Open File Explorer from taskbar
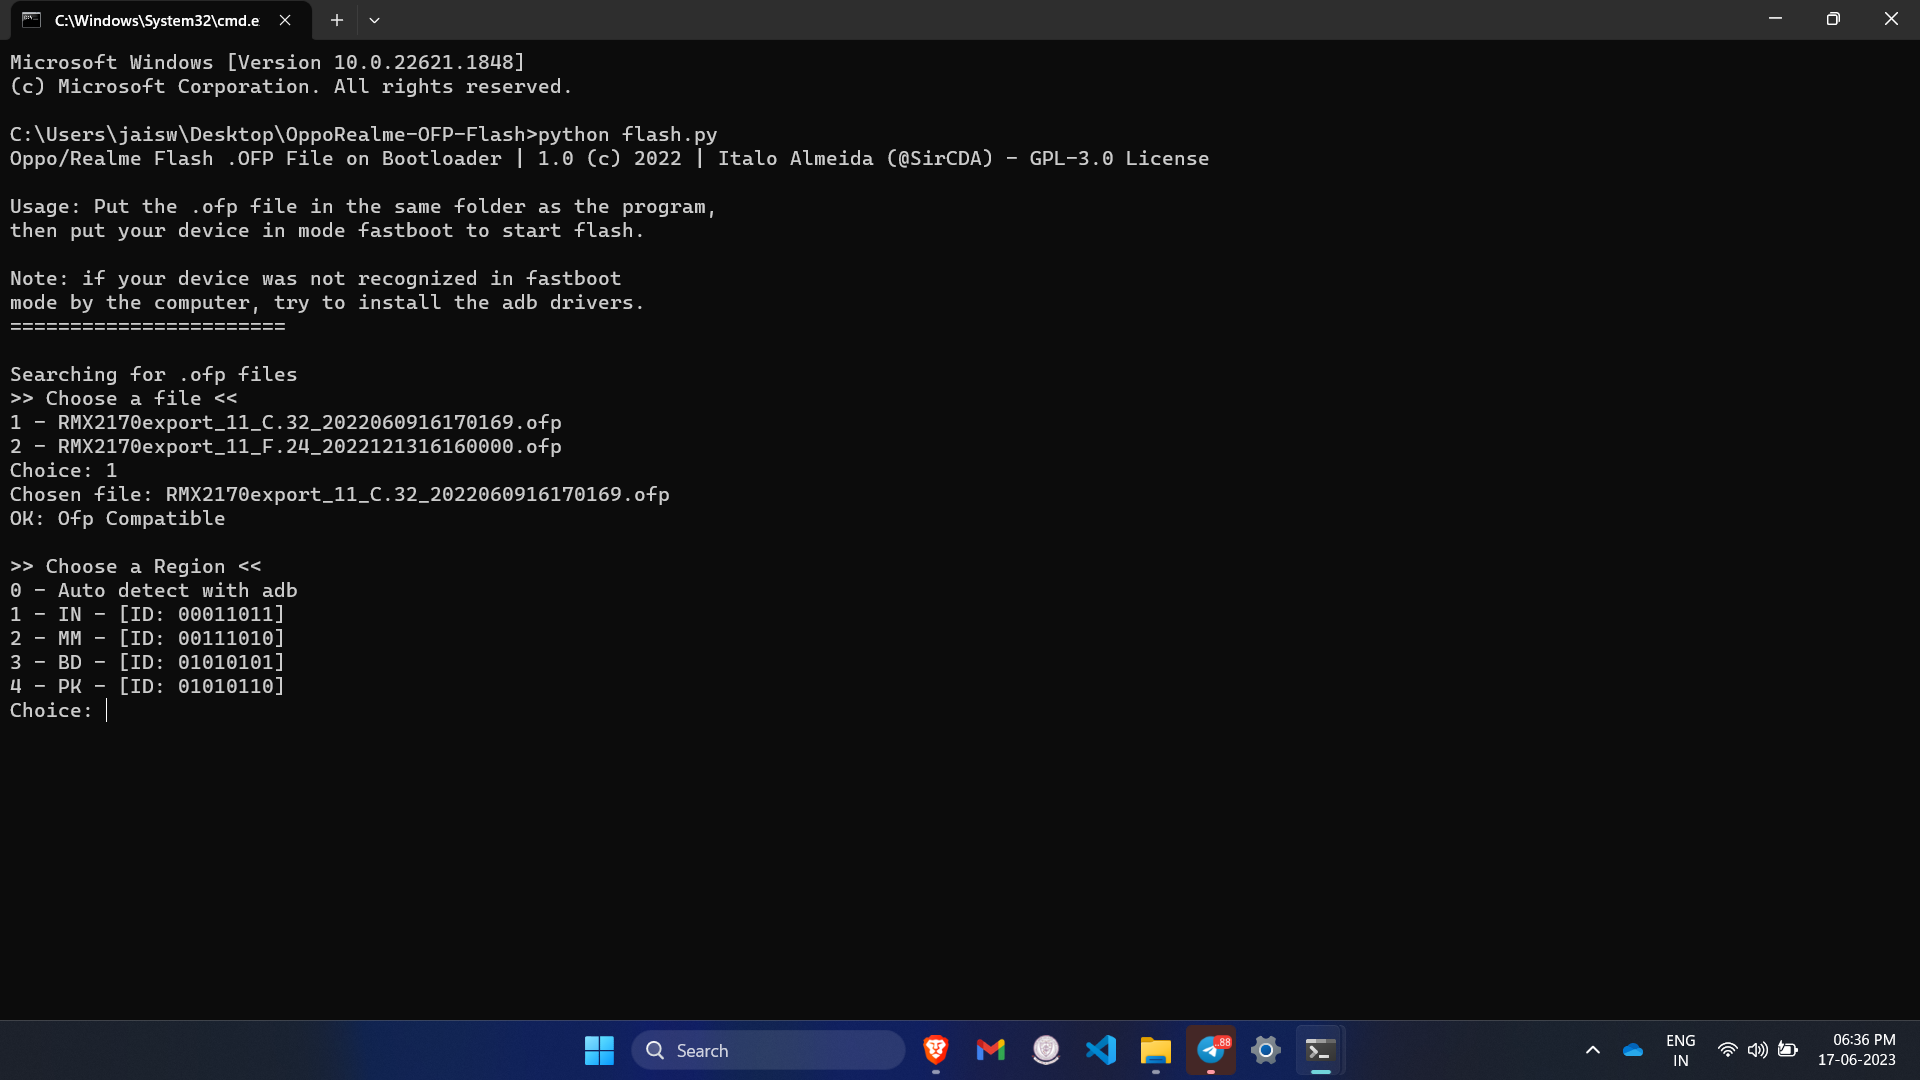Image resolution: width=1920 pixels, height=1080 pixels. [x=1155, y=1050]
